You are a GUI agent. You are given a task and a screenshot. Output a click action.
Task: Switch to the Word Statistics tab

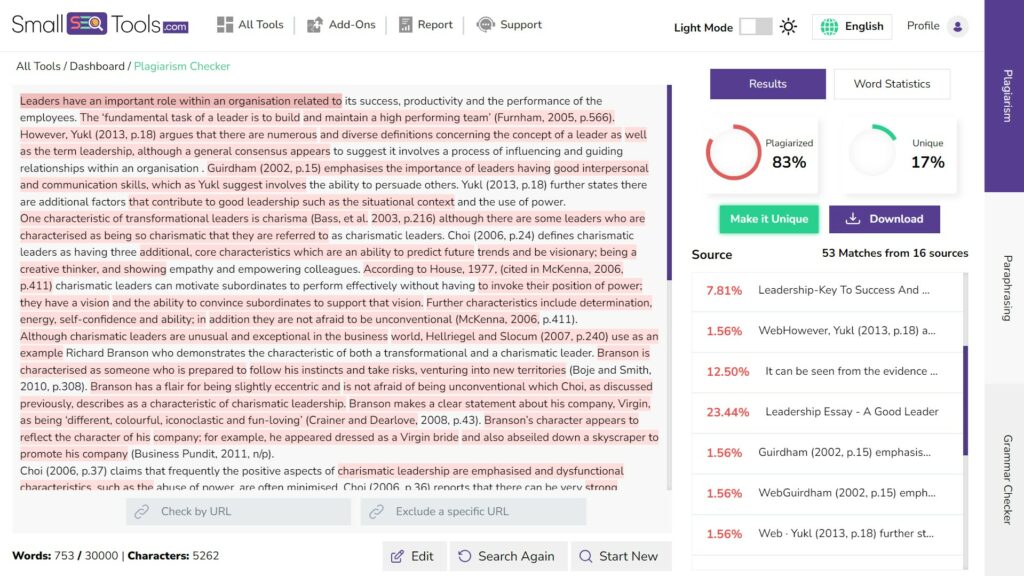891,84
